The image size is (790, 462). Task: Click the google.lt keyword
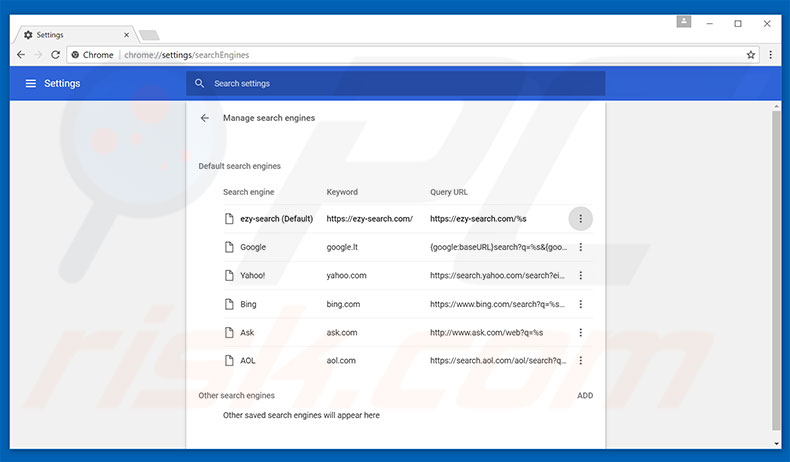(342, 247)
